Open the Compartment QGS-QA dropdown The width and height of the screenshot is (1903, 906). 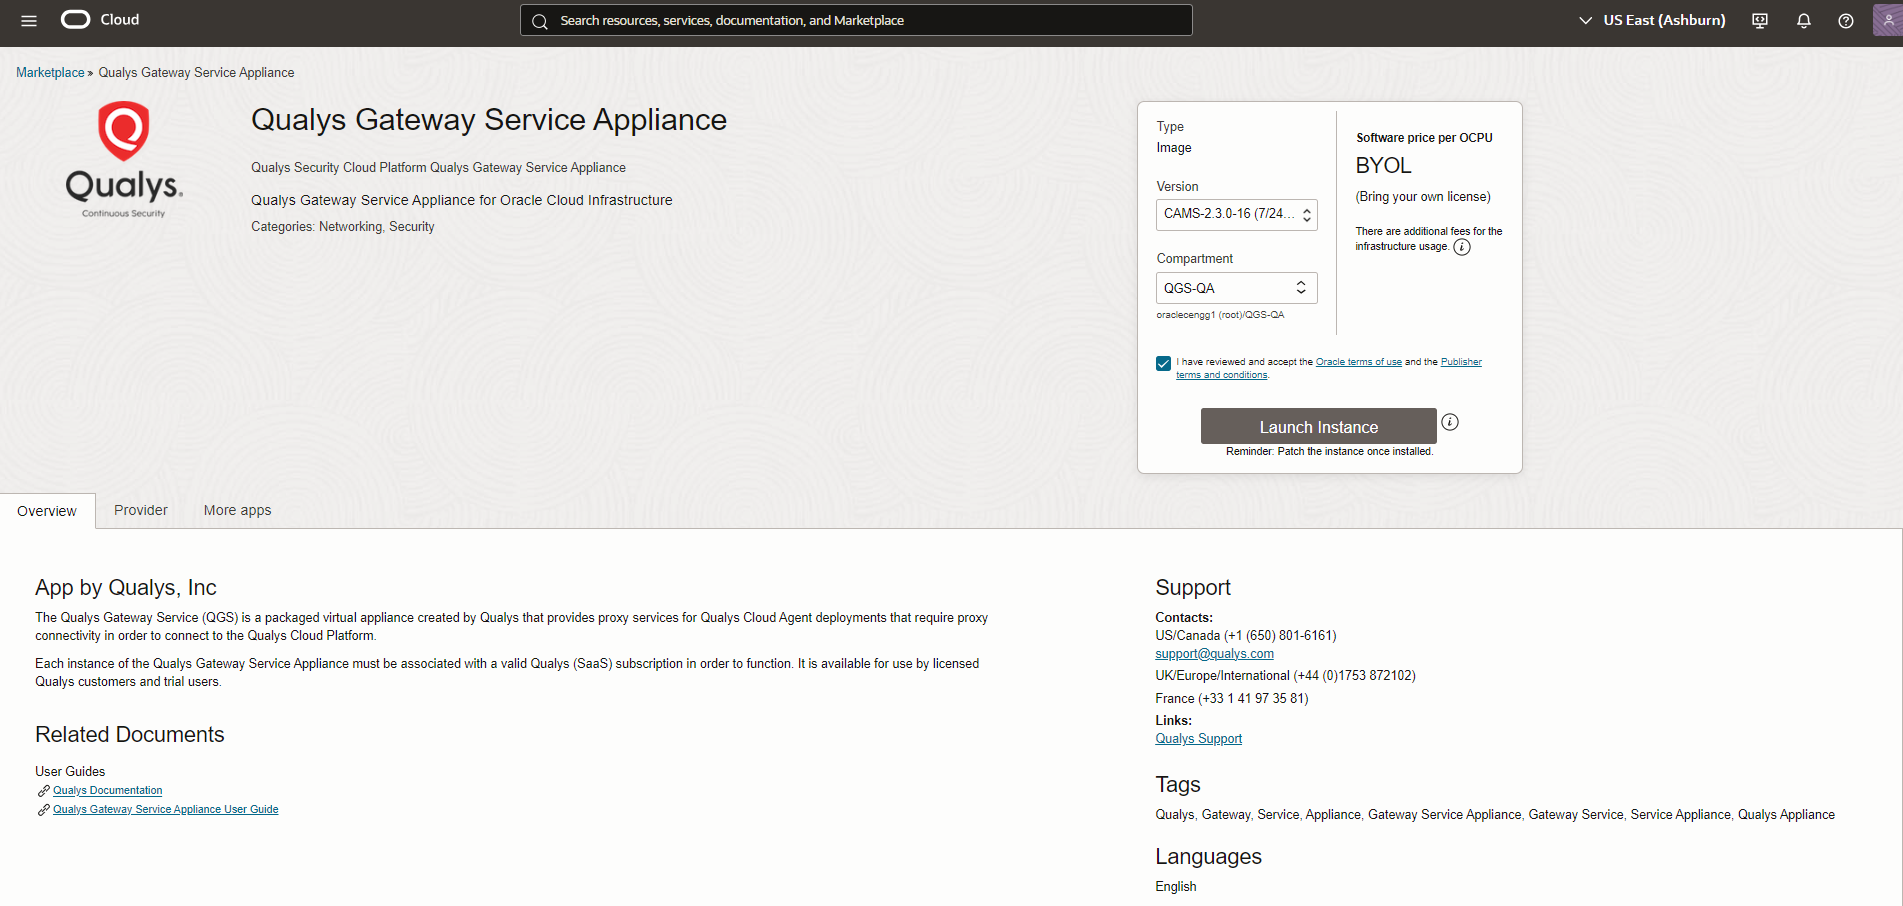[1236, 288]
